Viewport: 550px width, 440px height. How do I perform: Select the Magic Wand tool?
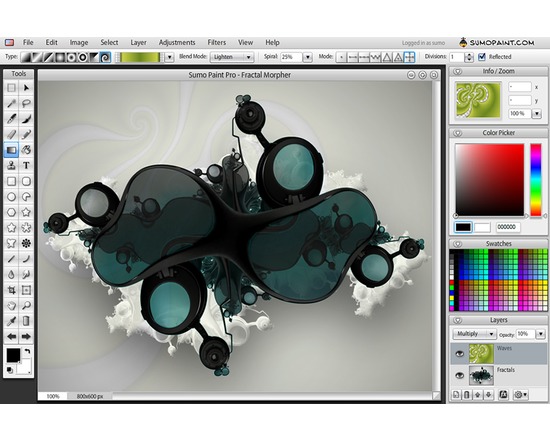point(12,103)
